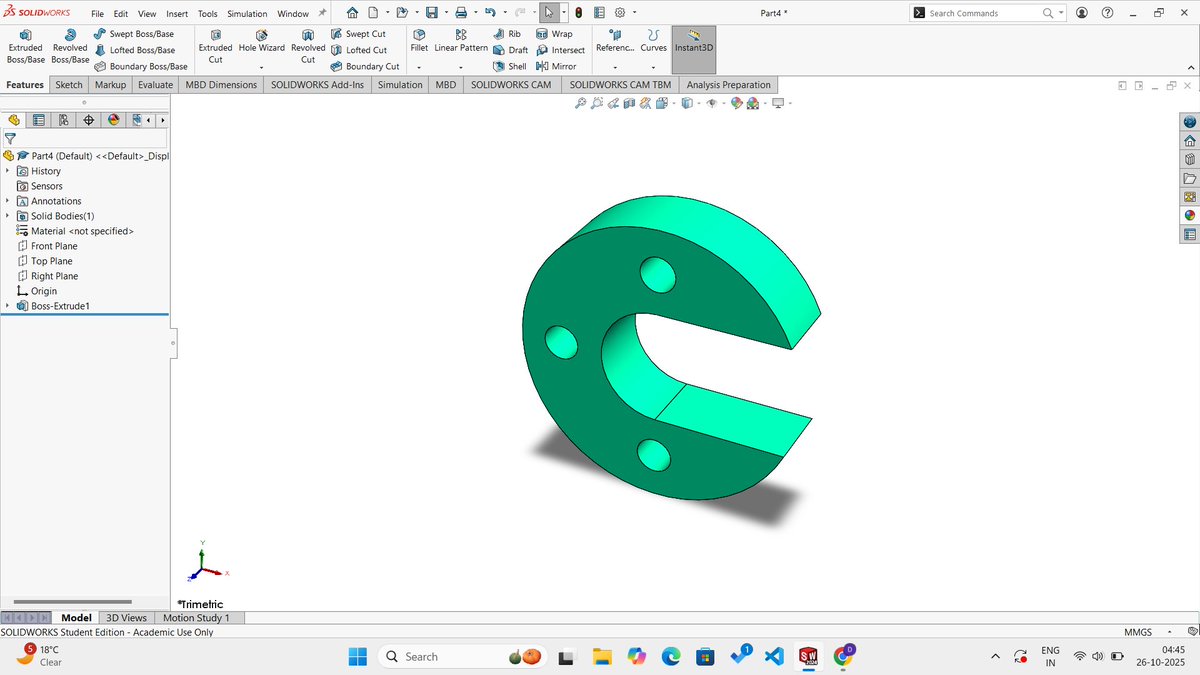Pick the Swept Cut tool
The height and width of the screenshot is (675, 1200).
pyautogui.click(x=357, y=34)
